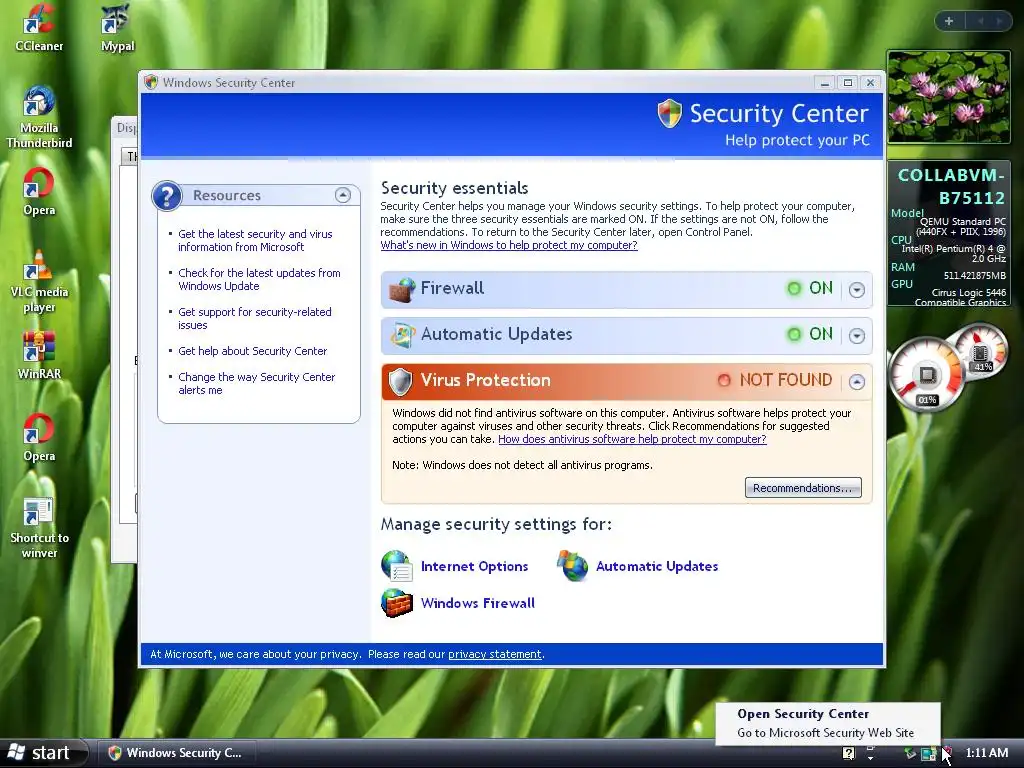Click the Automatic Updates ON status indicator
1024x768 pixels.
(x=810, y=334)
